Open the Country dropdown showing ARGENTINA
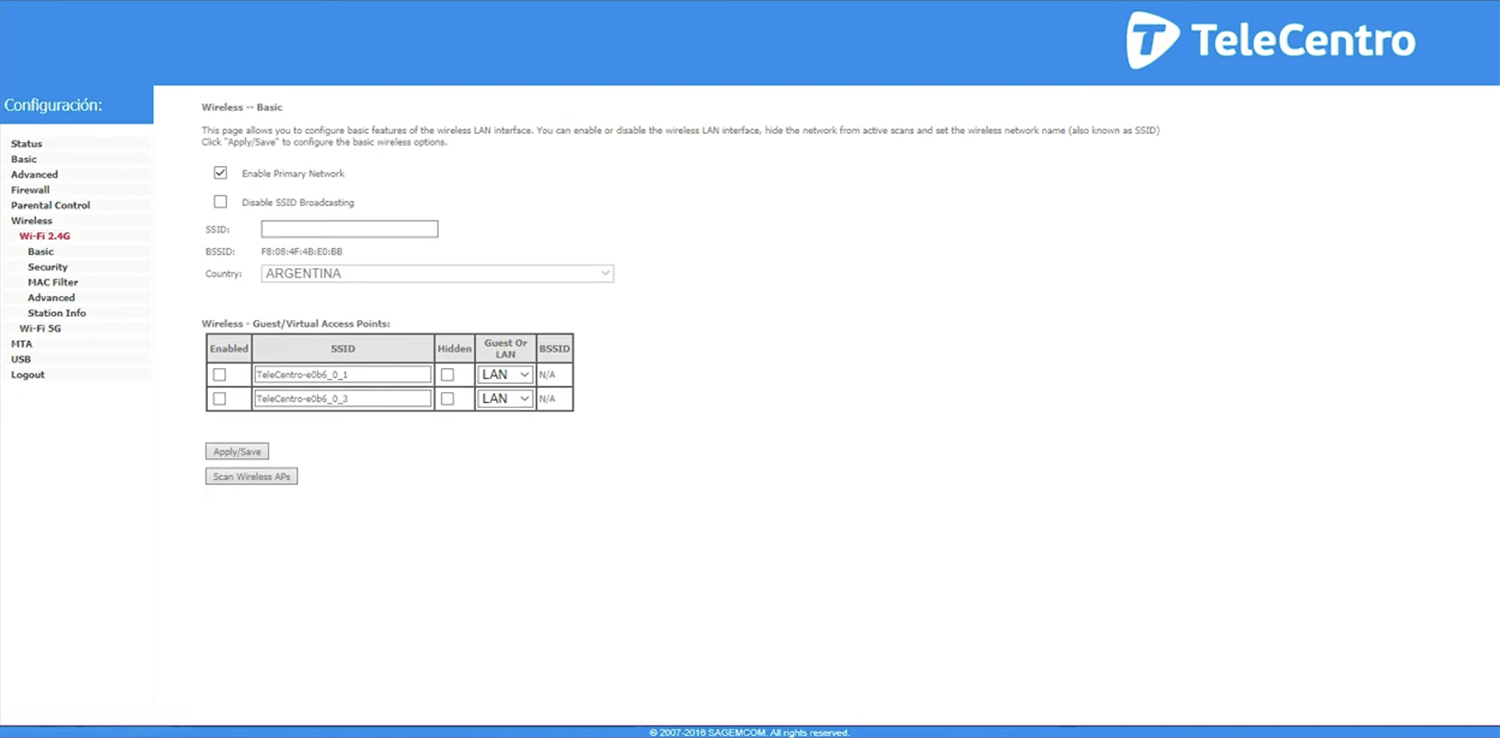Screen dimensions: 1500x738 point(437,274)
